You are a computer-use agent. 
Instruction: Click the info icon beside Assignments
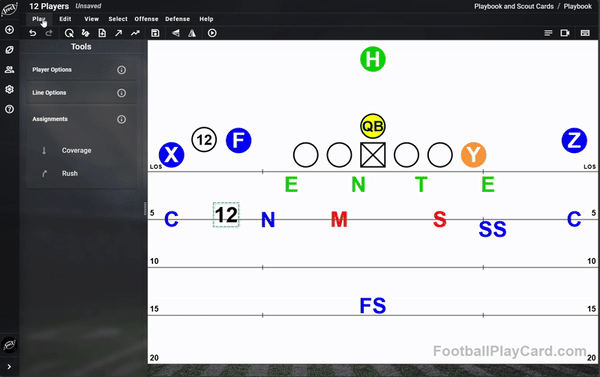(x=121, y=119)
